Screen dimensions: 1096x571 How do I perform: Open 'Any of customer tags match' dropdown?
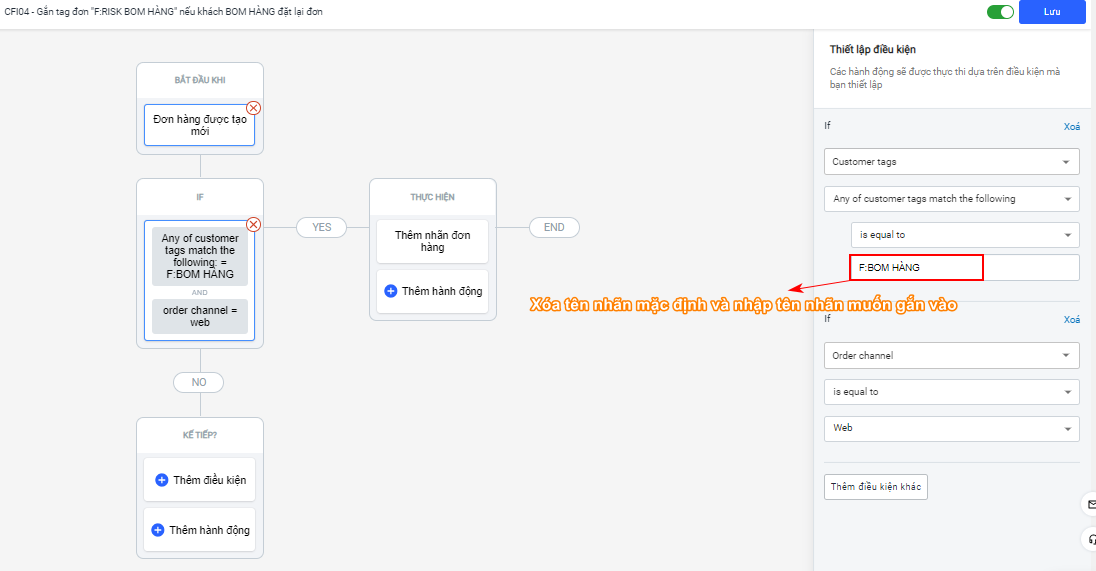pyautogui.click(x=951, y=199)
